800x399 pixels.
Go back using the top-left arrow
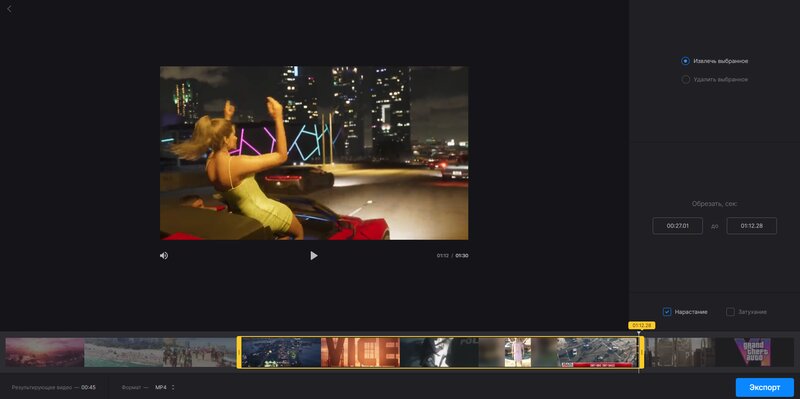pyautogui.click(x=9, y=9)
